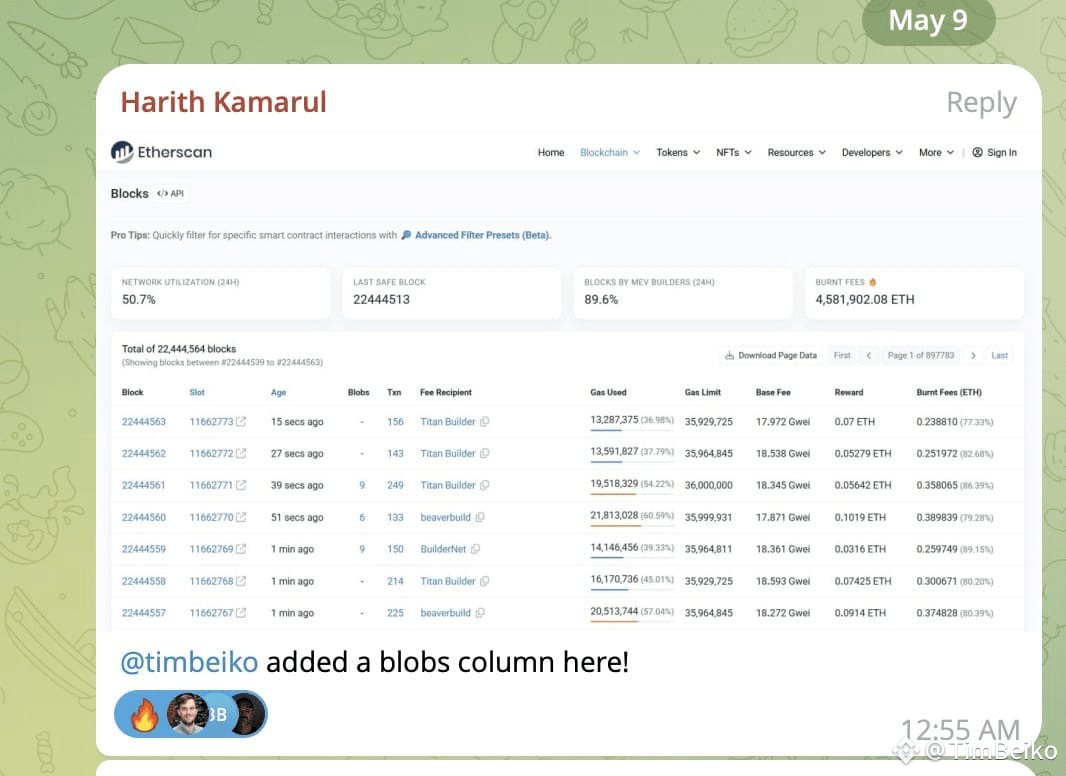Open external link icon for slot 11662771
The image size is (1066, 776).
pyautogui.click(x=241, y=485)
